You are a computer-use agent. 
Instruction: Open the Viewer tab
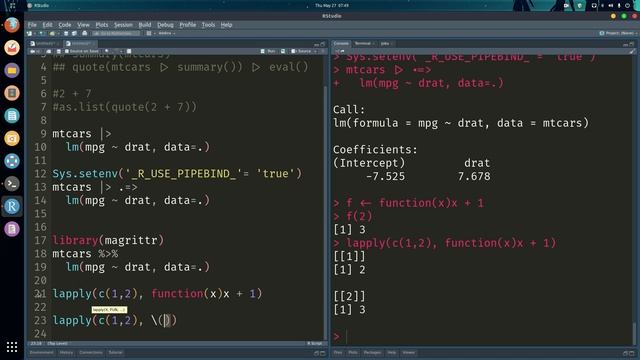(x=409, y=353)
